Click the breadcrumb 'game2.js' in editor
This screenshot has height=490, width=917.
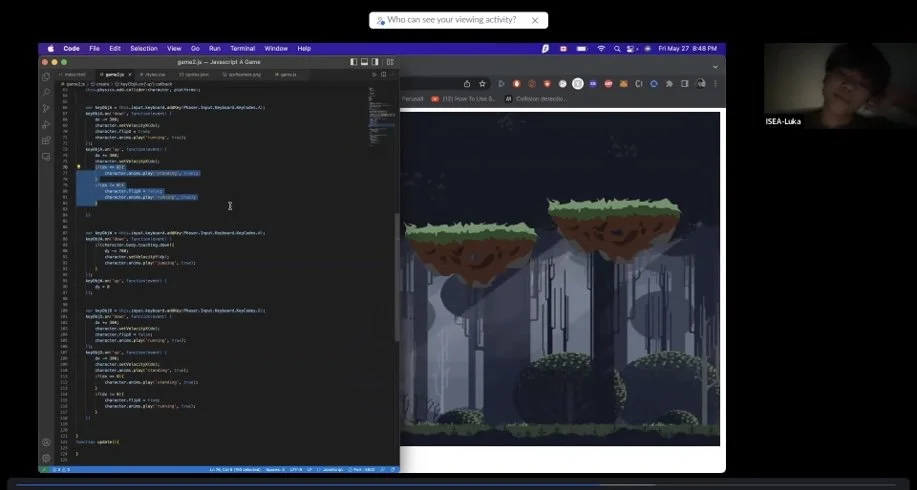73,84
